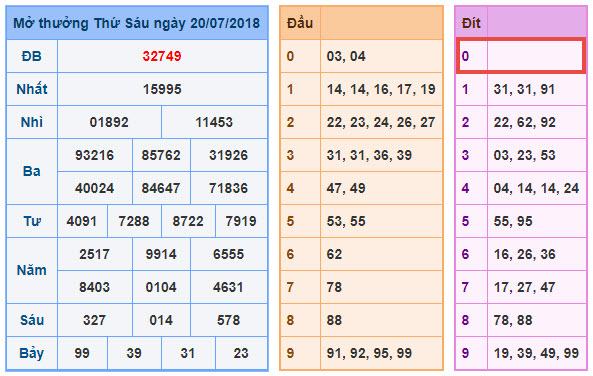Image resolution: width=593 pixels, height=376 pixels.
Task: Select Ba prize number 93216
Action: pos(95,155)
